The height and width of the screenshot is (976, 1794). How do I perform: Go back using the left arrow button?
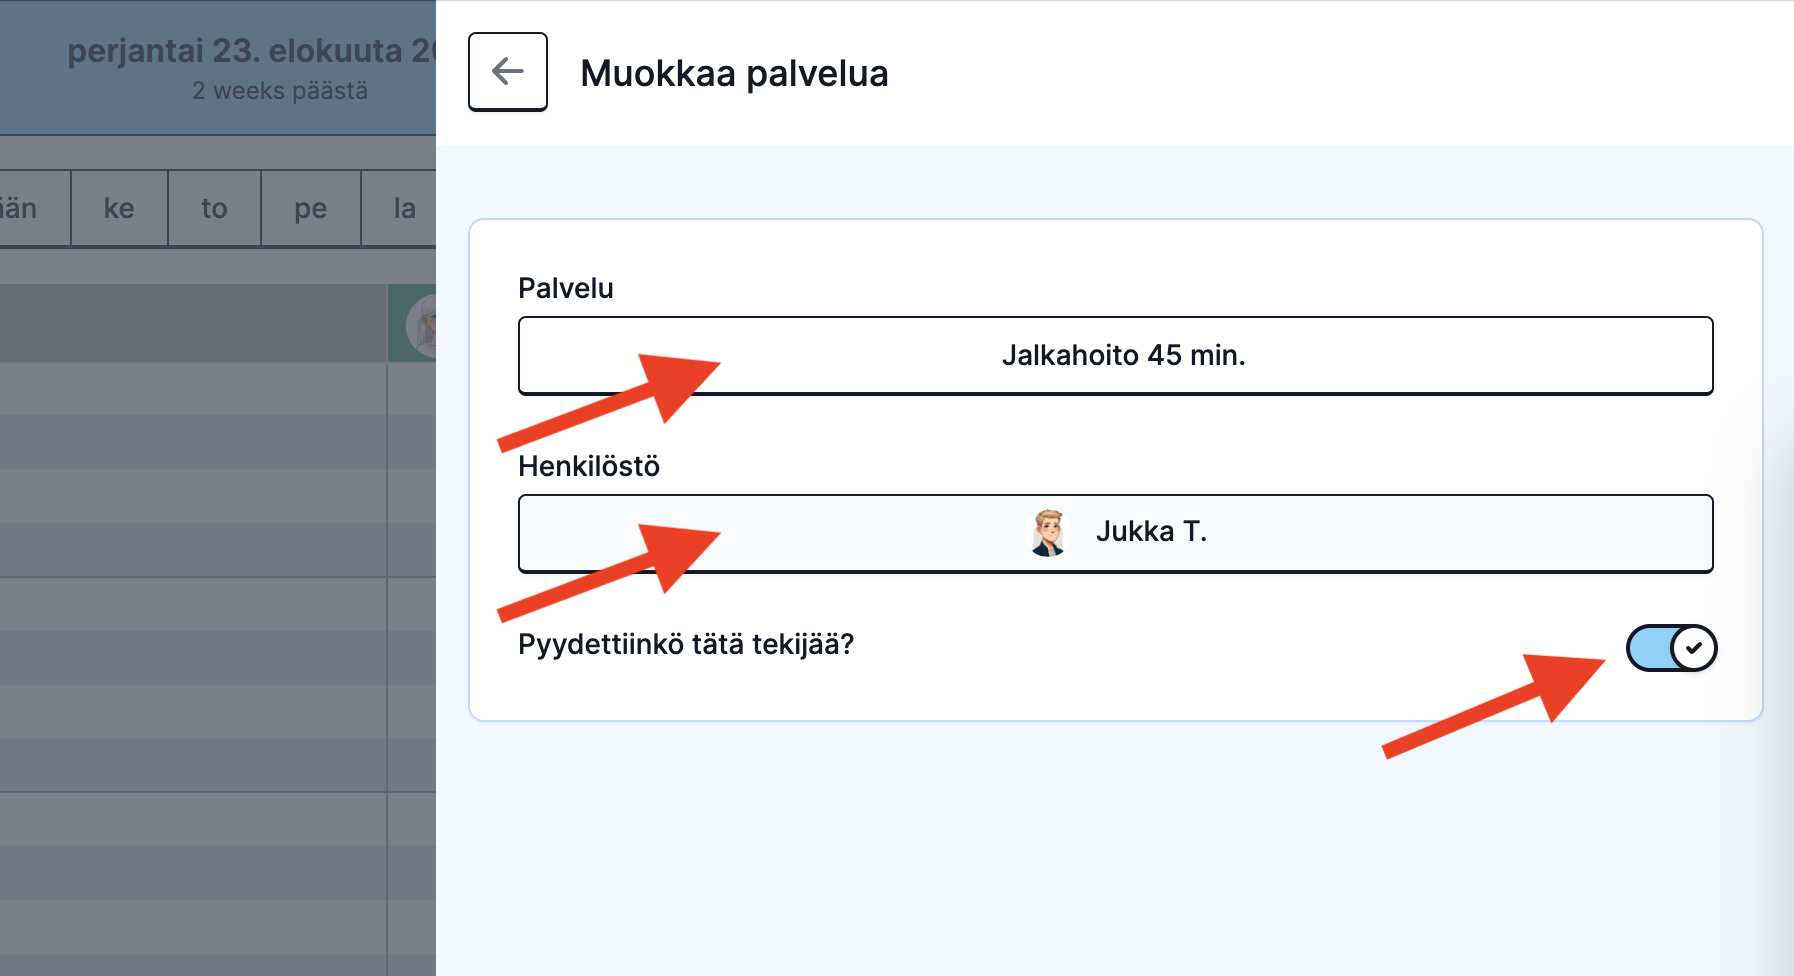[x=508, y=72]
